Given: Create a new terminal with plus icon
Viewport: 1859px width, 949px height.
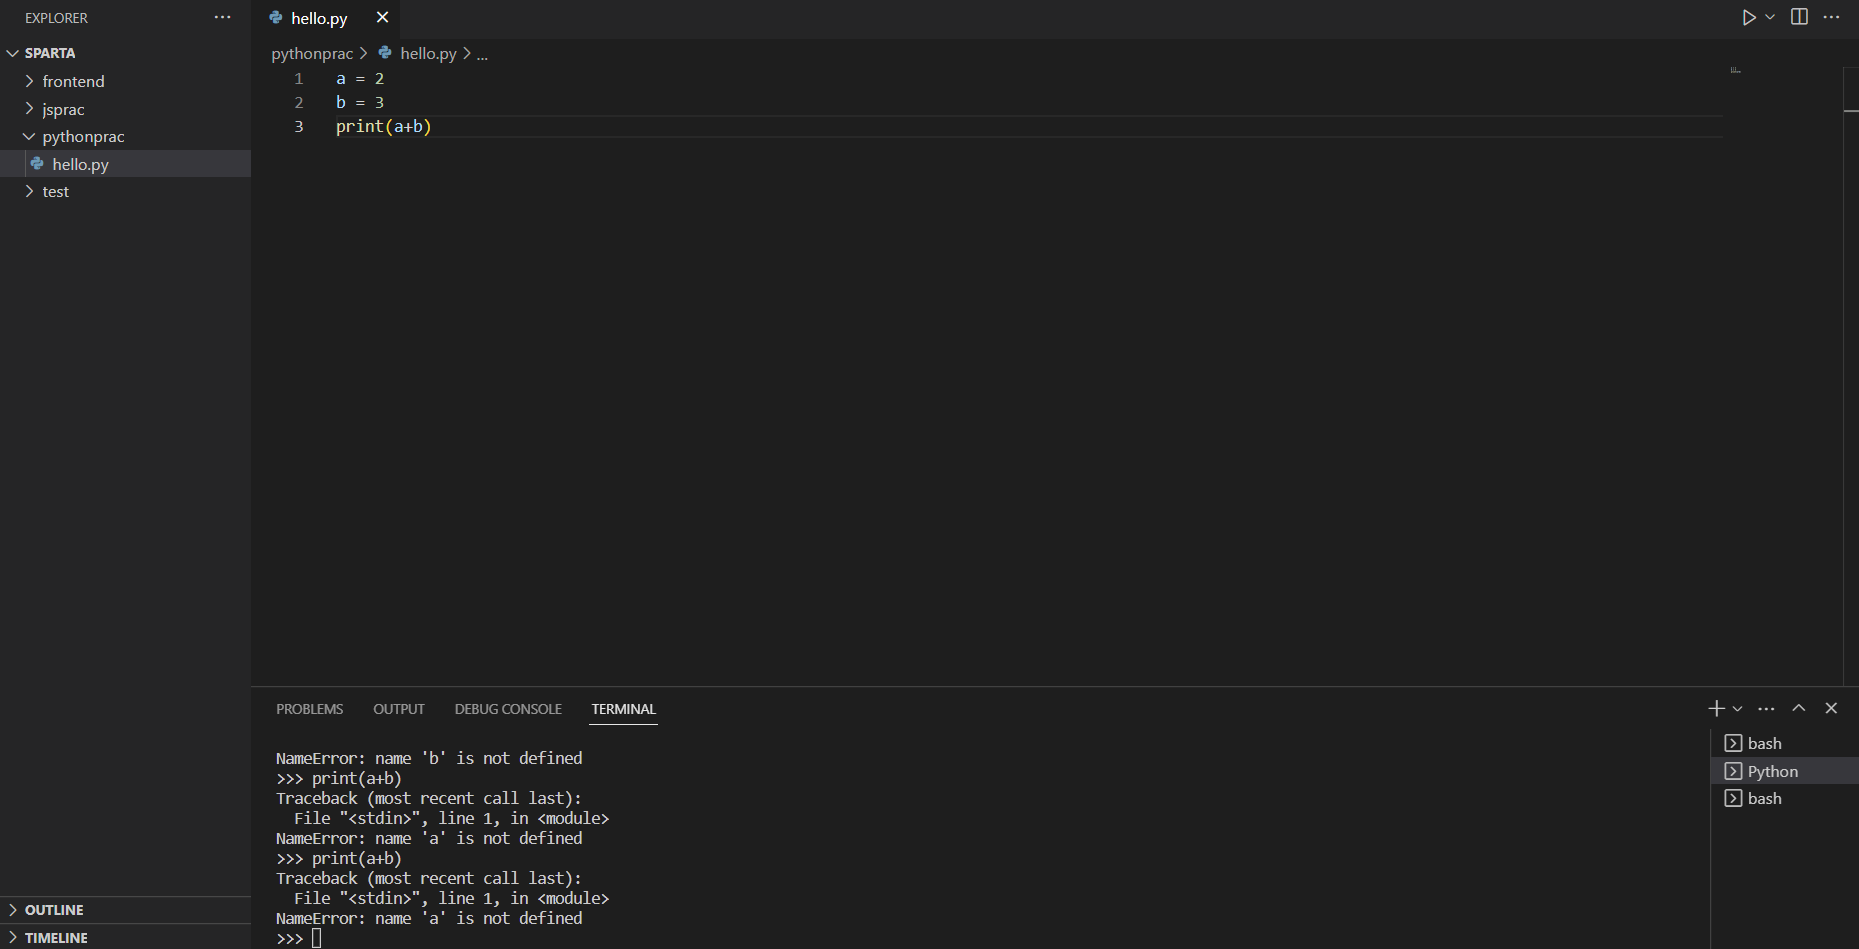Looking at the screenshot, I should point(1716,708).
